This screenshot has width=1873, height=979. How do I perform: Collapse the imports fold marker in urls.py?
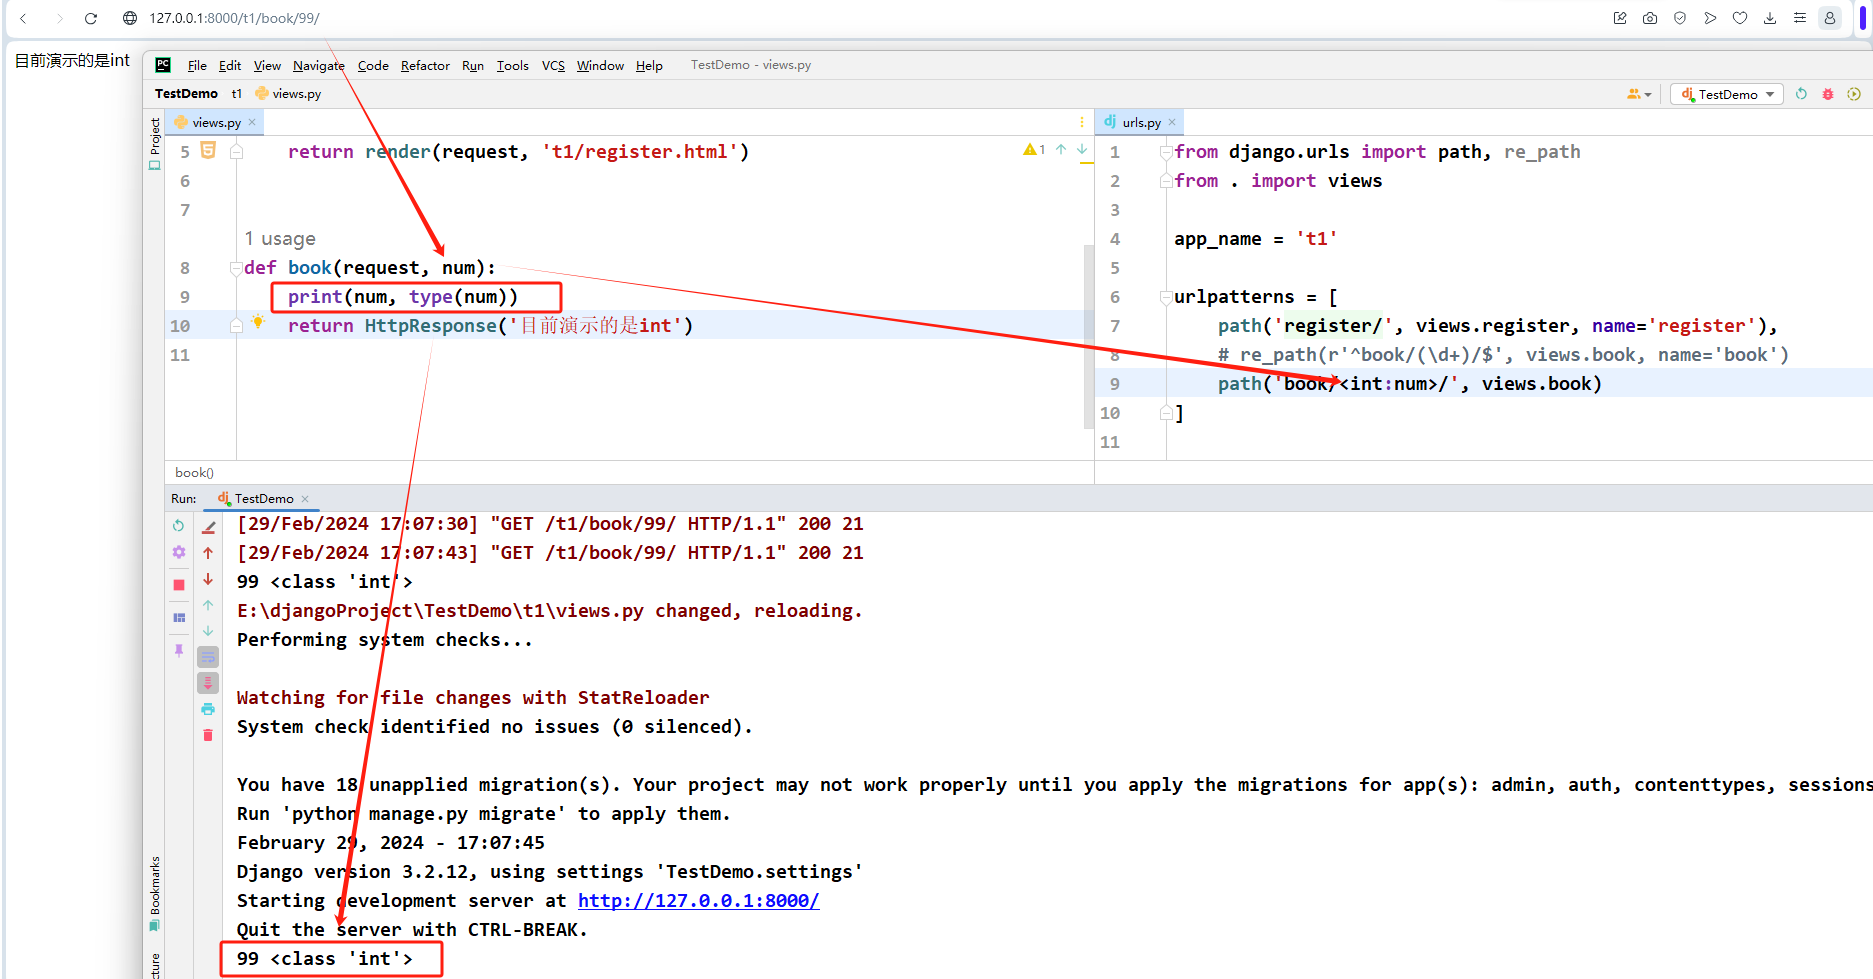[x=1166, y=152]
